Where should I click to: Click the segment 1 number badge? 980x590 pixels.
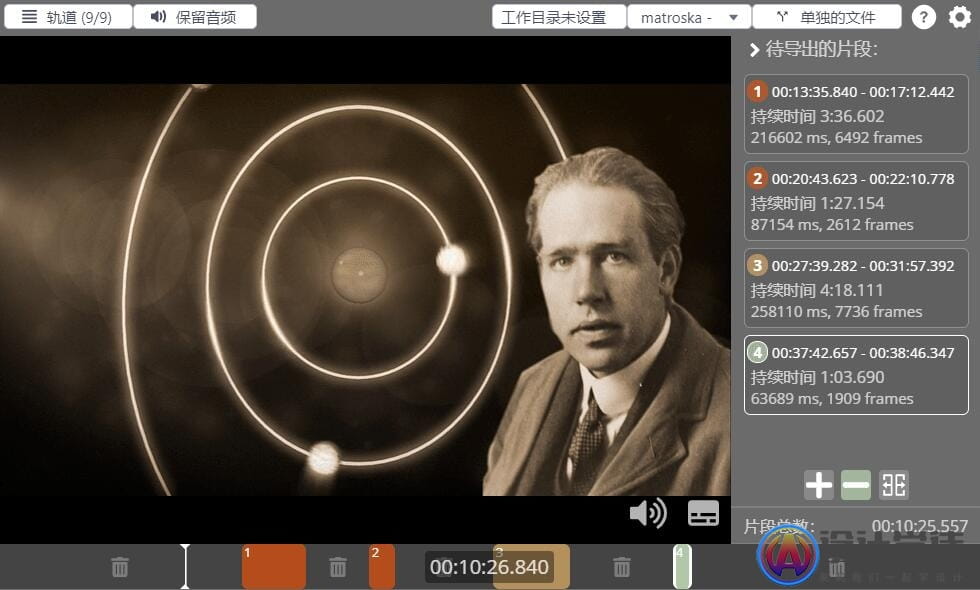pyautogui.click(x=758, y=92)
